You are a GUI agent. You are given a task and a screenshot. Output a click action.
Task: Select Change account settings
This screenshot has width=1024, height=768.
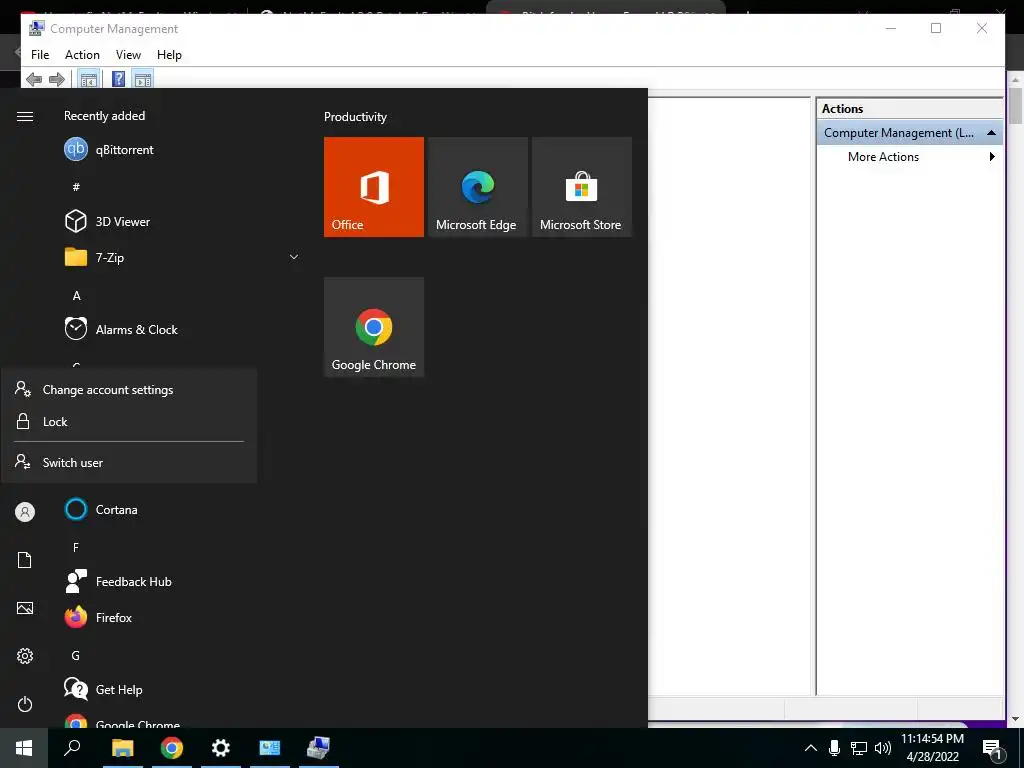(x=129, y=390)
